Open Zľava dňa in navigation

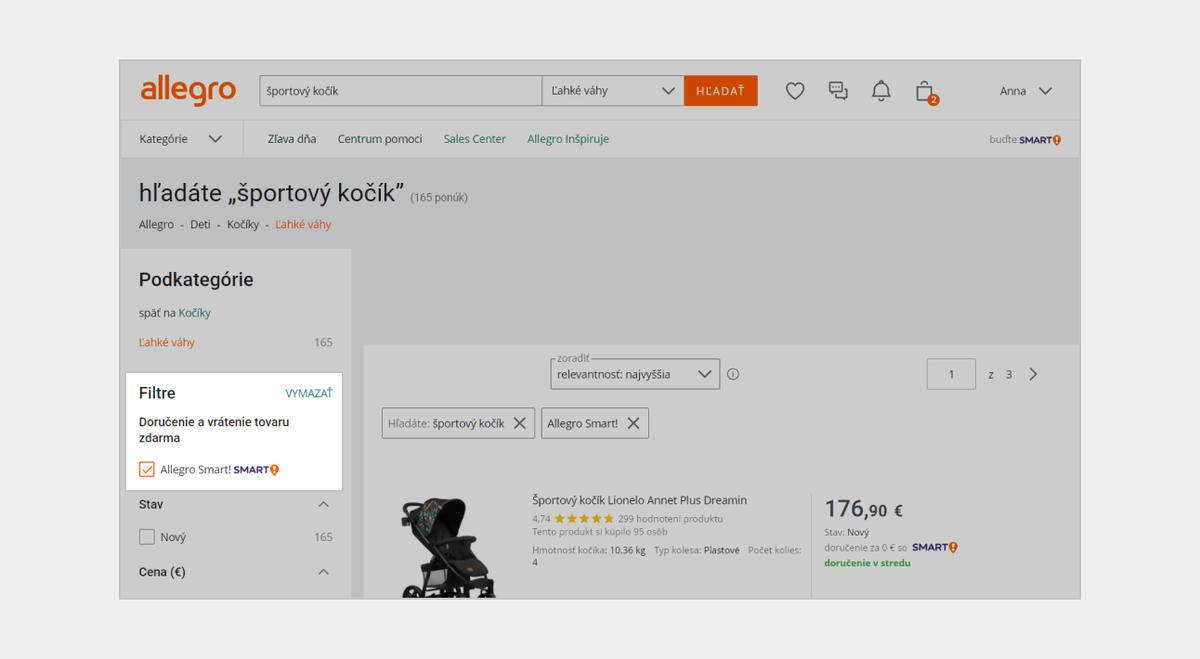point(292,139)
